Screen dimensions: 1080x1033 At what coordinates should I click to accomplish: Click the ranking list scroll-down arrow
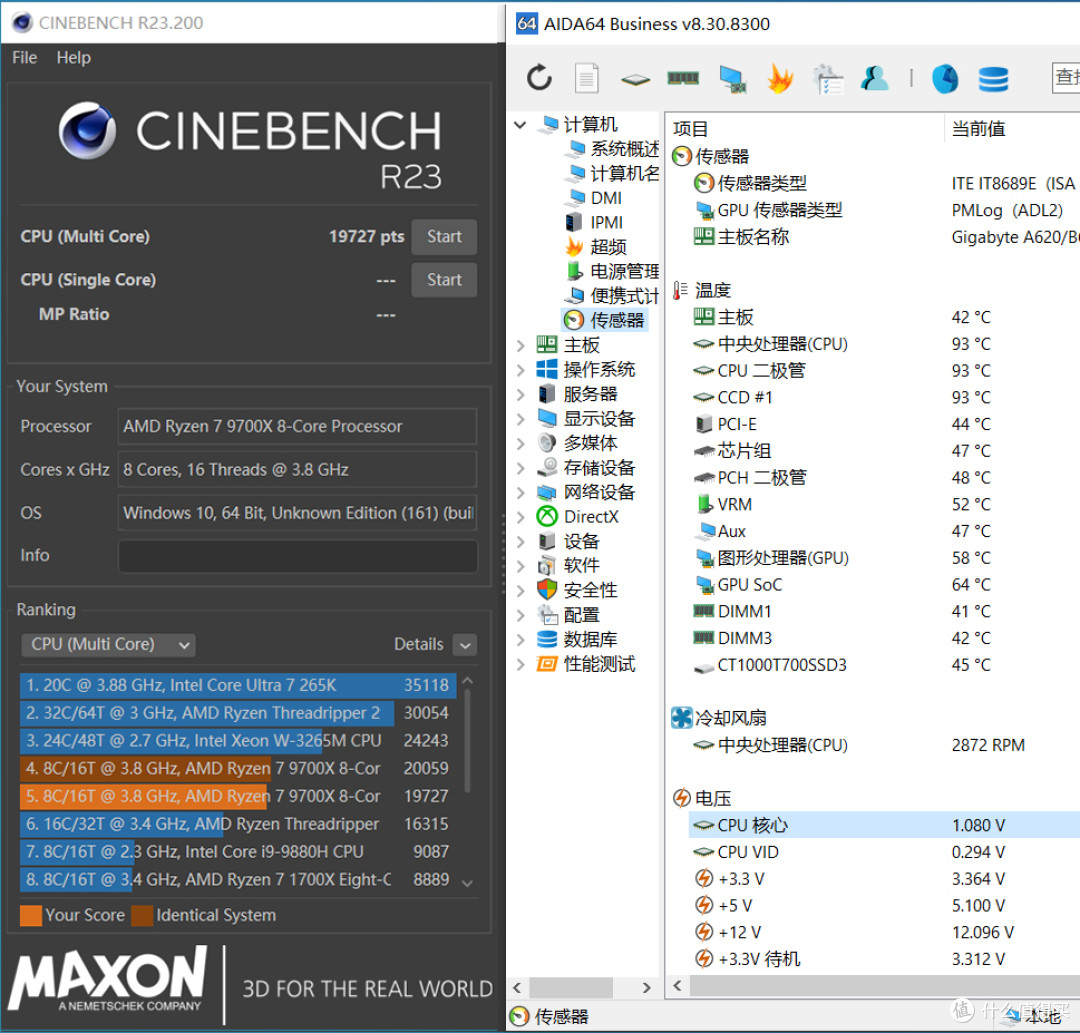[x=468, y=883]
